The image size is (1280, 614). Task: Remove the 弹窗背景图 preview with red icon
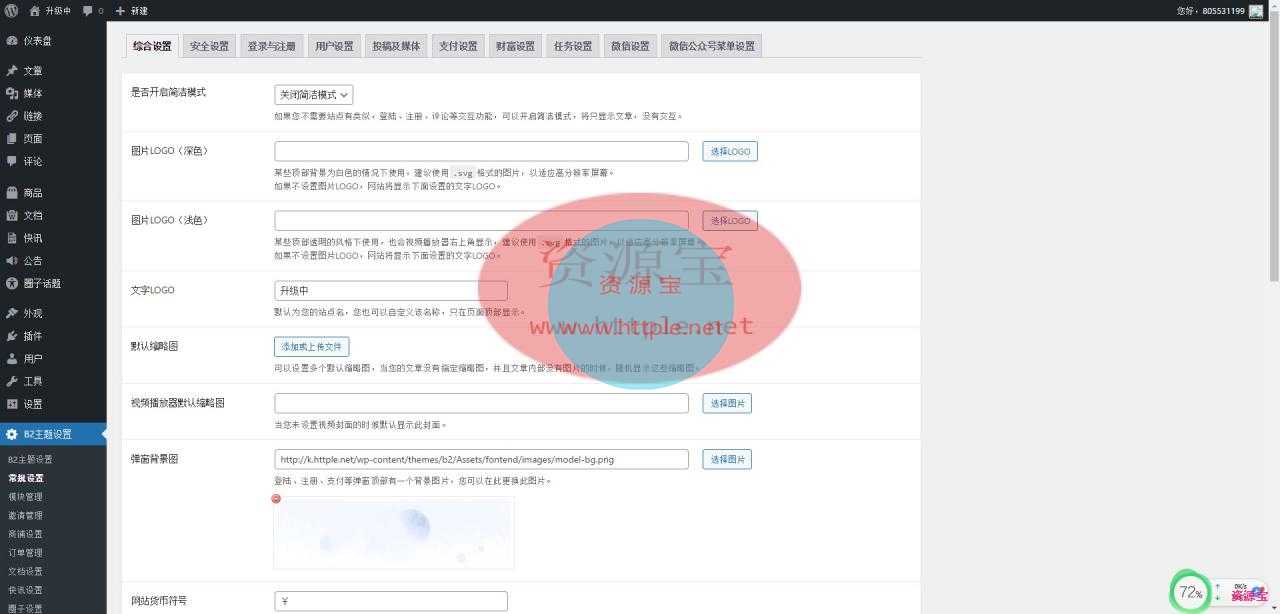[276, 498]
